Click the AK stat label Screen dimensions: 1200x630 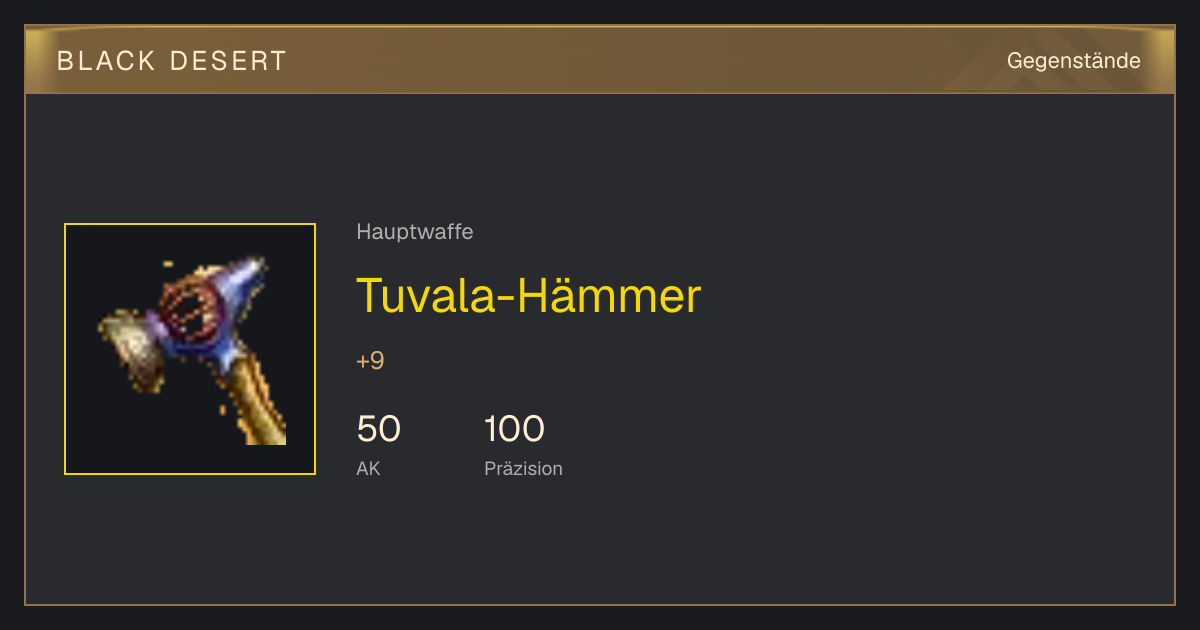368,468
